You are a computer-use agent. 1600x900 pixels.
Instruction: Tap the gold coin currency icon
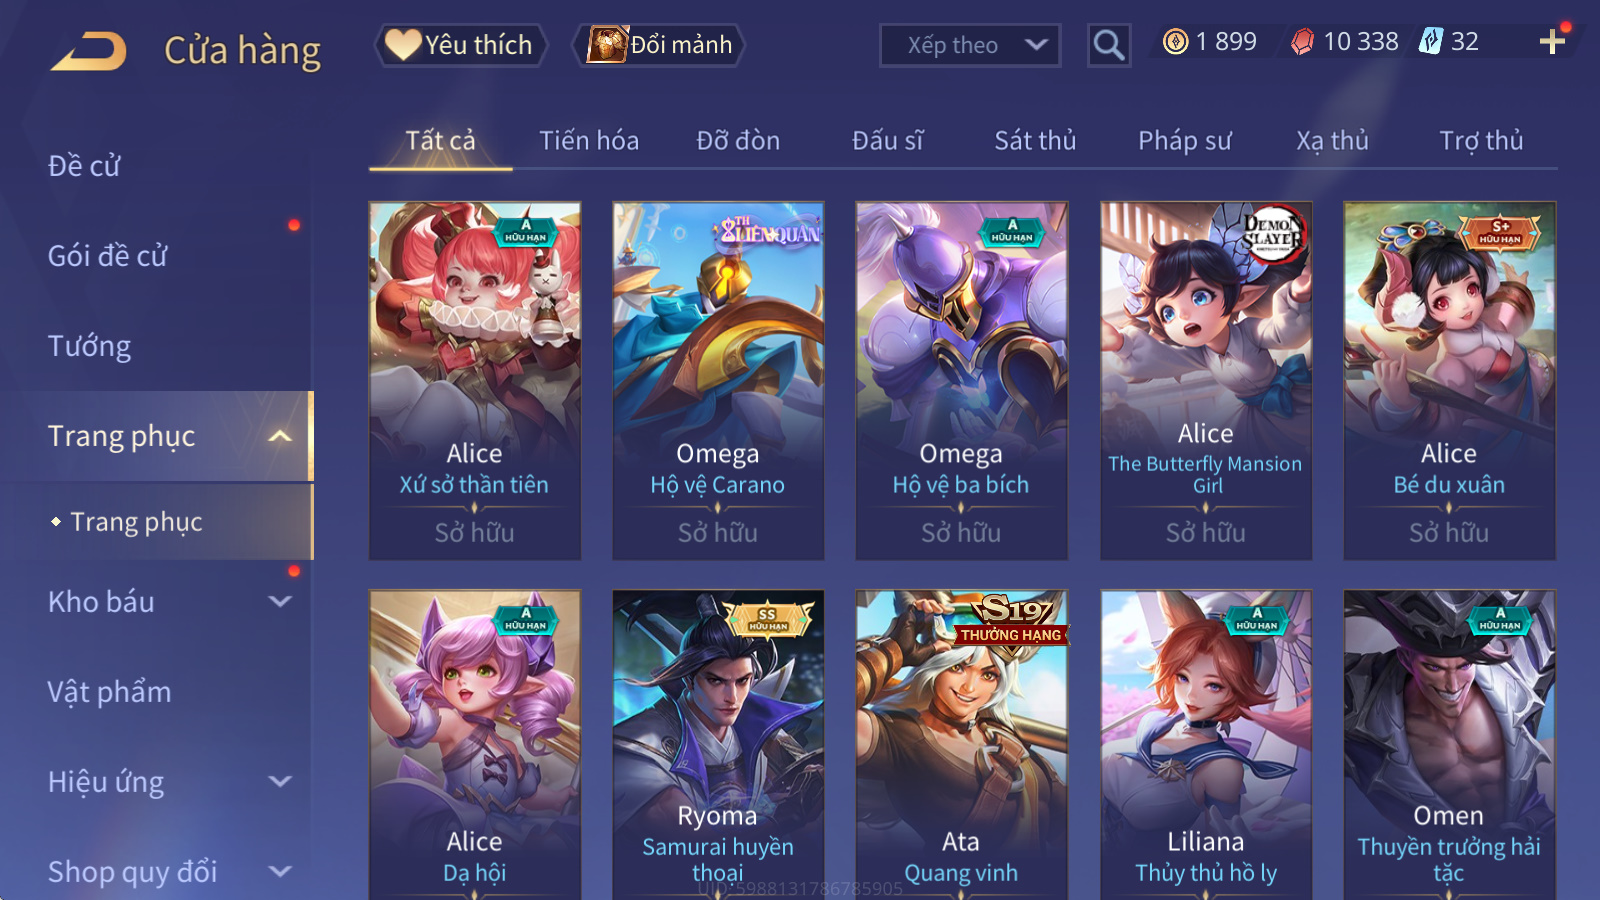click(1176, 42)
